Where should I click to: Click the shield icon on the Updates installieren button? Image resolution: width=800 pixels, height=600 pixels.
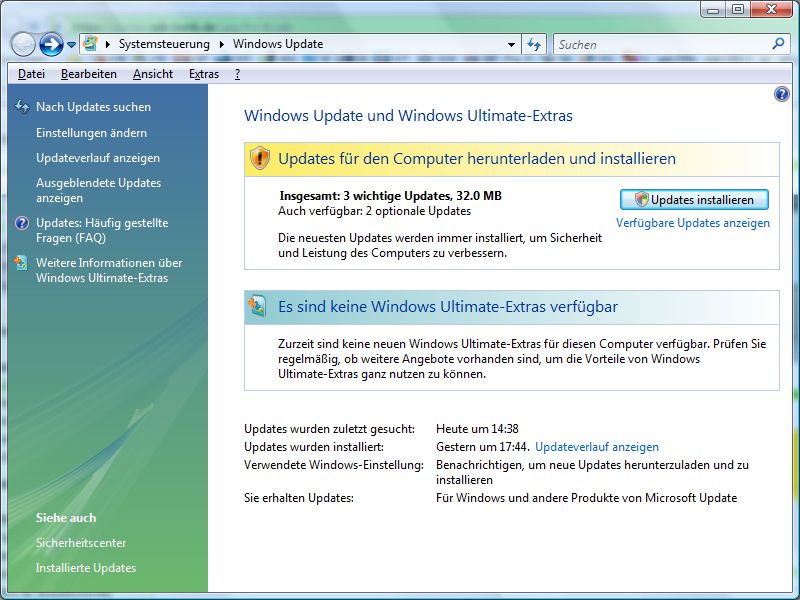(641, 199)
